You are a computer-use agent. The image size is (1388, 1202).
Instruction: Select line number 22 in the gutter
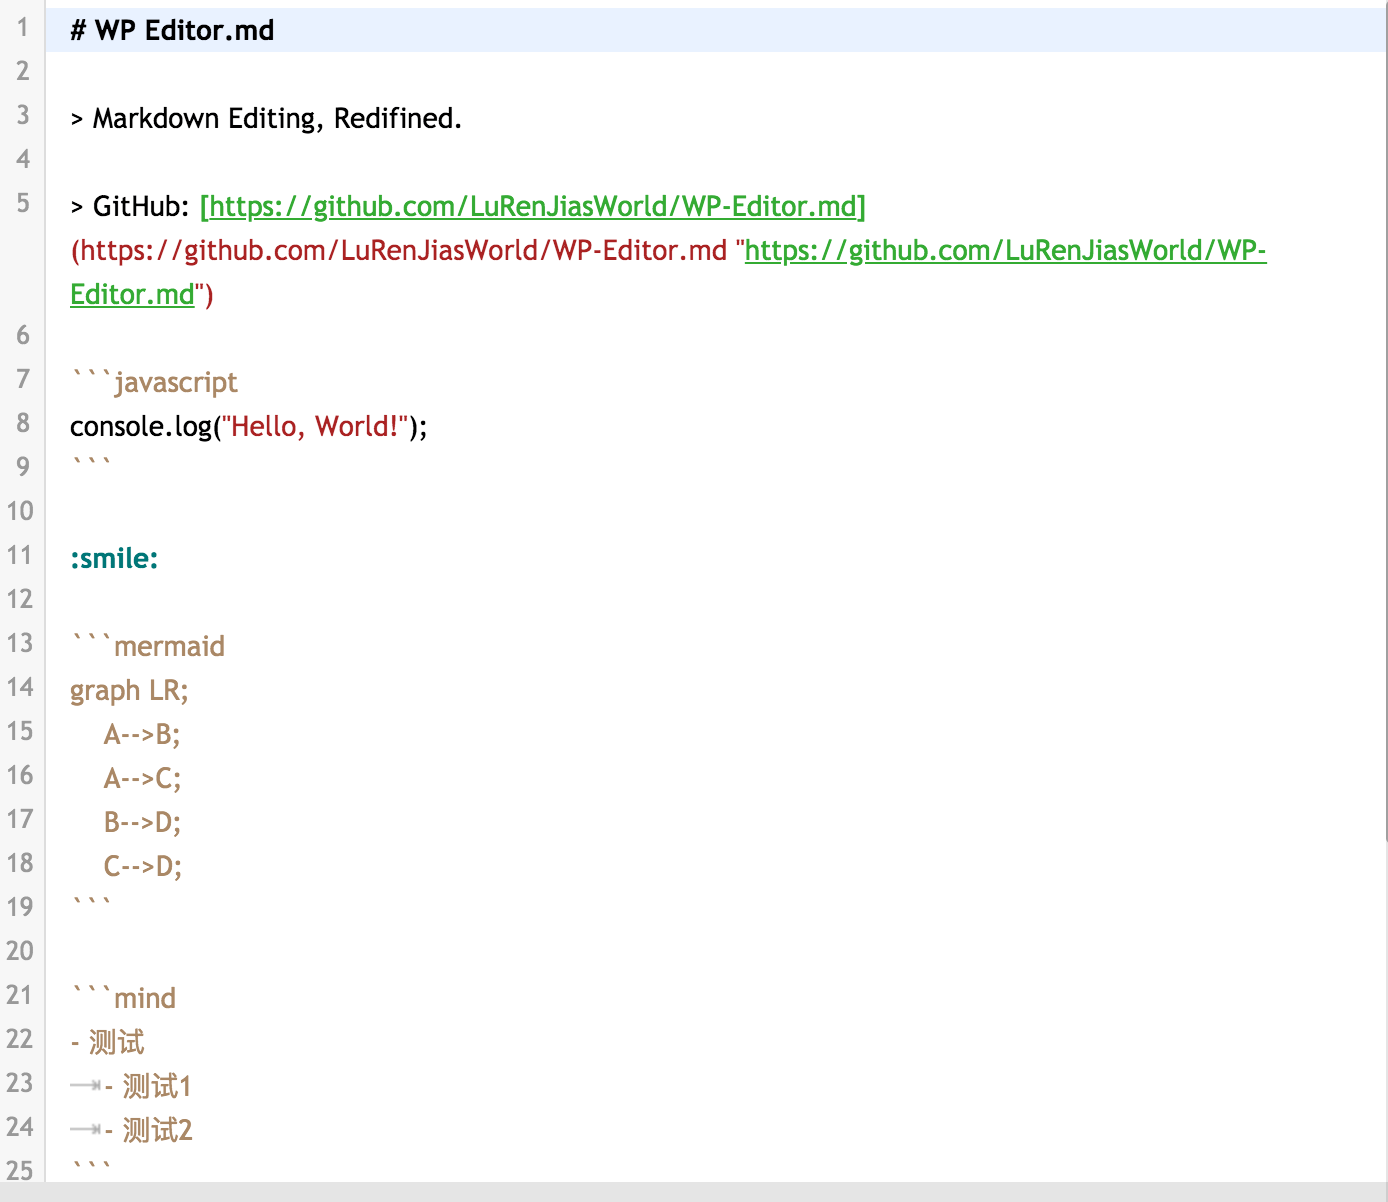20,1039
